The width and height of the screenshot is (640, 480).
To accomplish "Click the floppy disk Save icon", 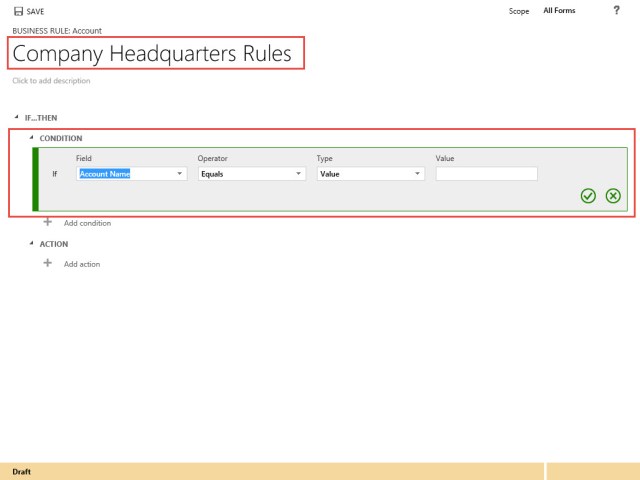I will coord(18,11).
